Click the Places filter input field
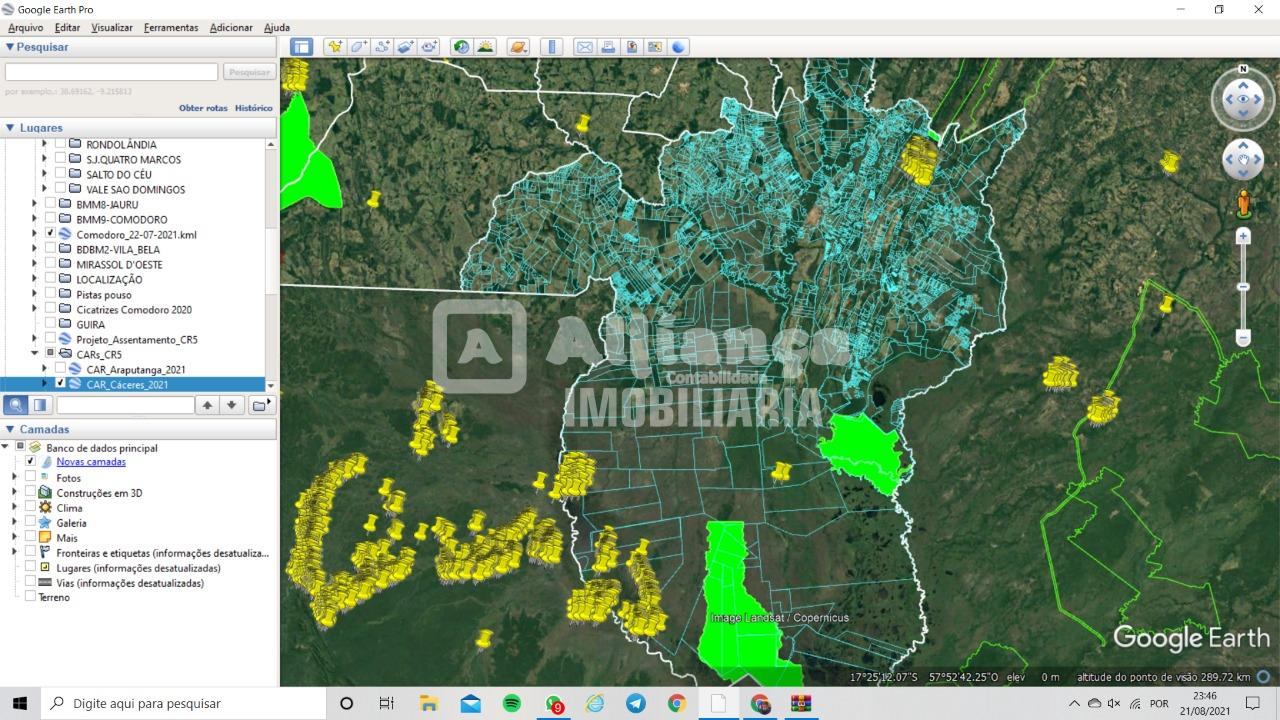Viewport: 1280px width, 720px height. [x=125, y=405]
